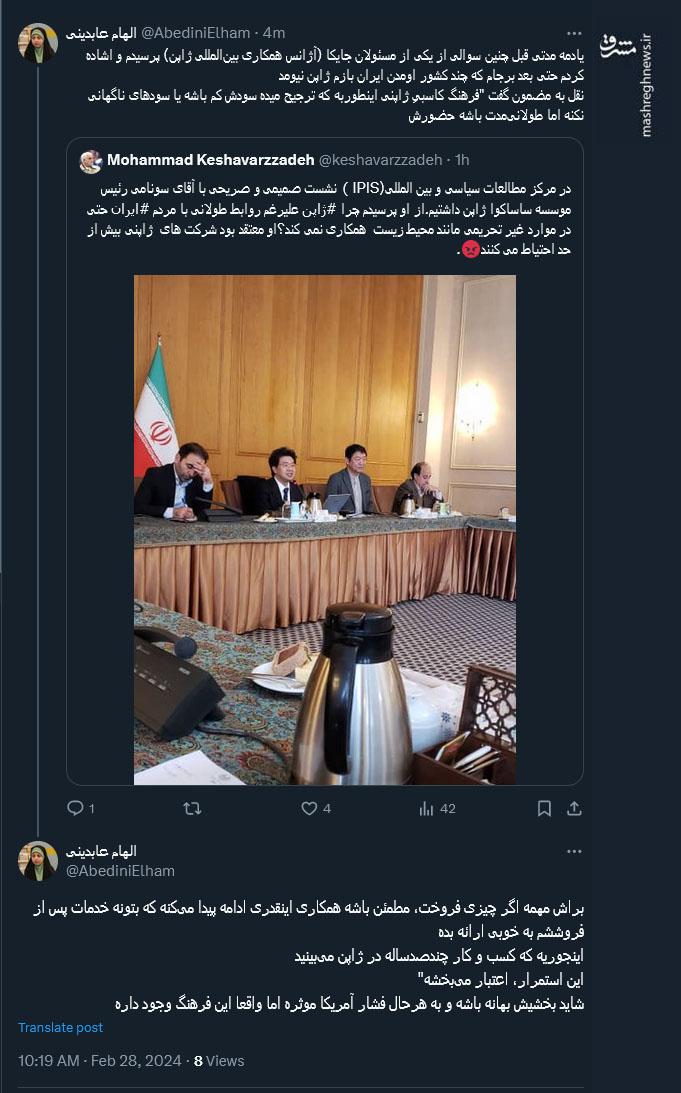Repost this tweet using the retweet icon
The image size is (681, 1093).
pos(193,808)
